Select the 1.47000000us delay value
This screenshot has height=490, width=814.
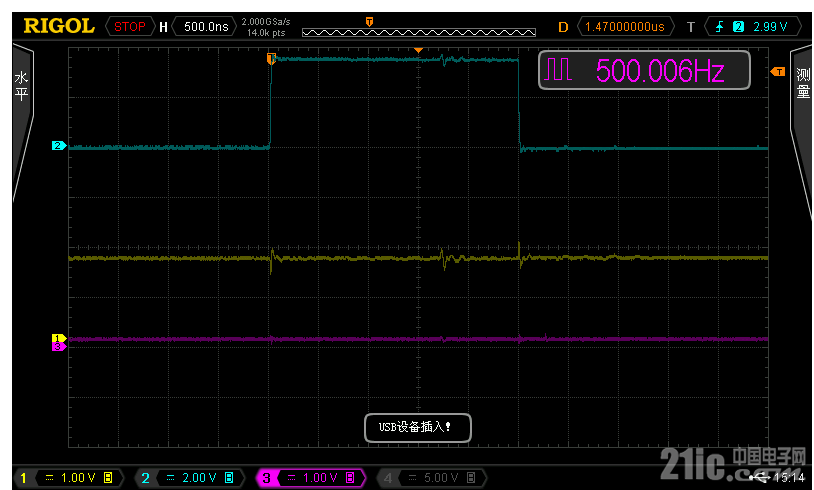[625, 26]
